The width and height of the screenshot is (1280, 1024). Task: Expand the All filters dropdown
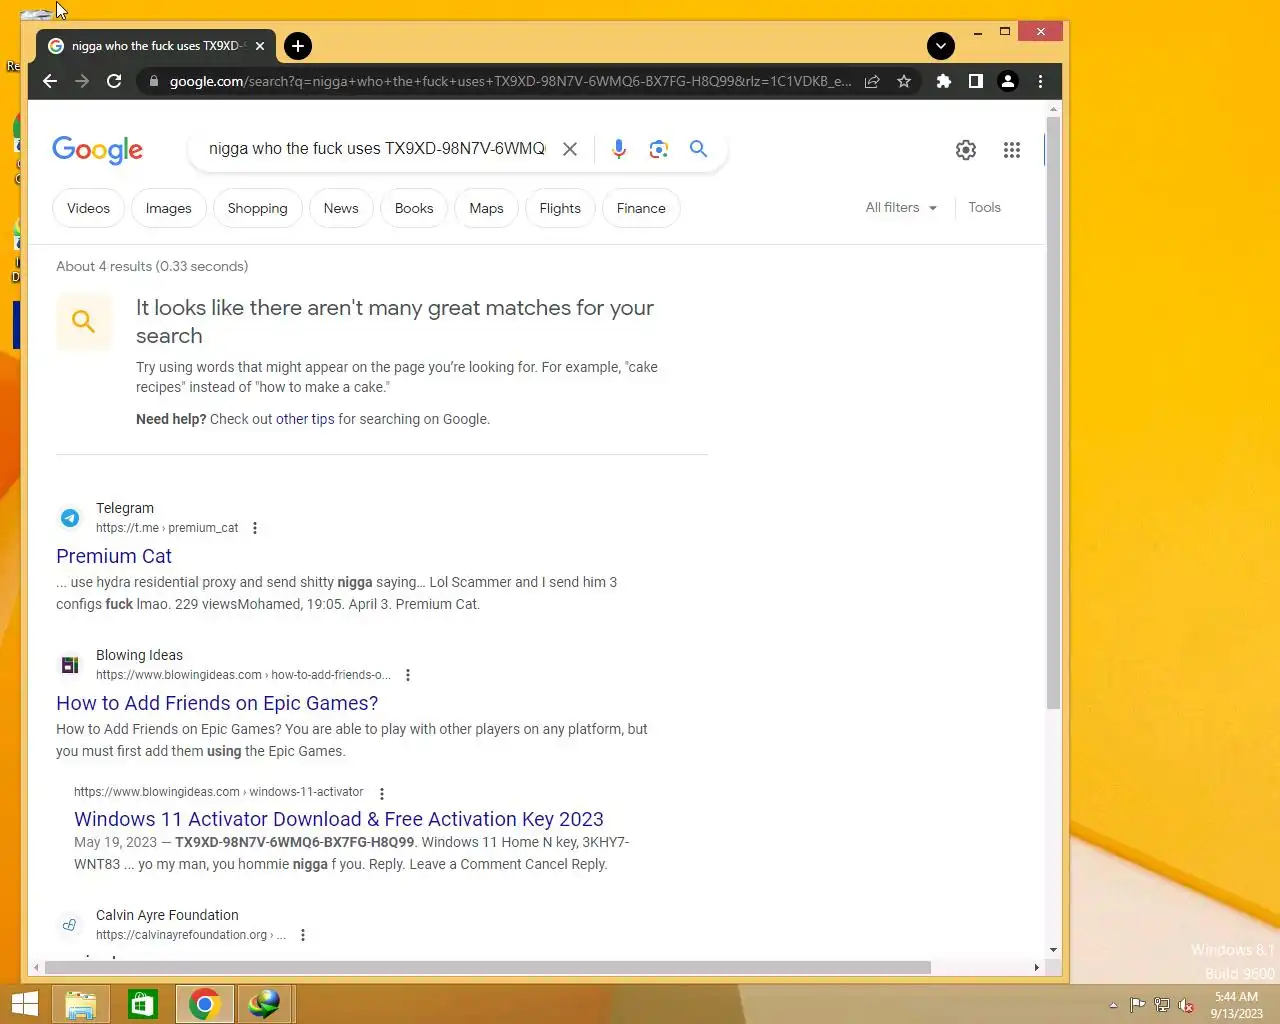coord(901,207)
